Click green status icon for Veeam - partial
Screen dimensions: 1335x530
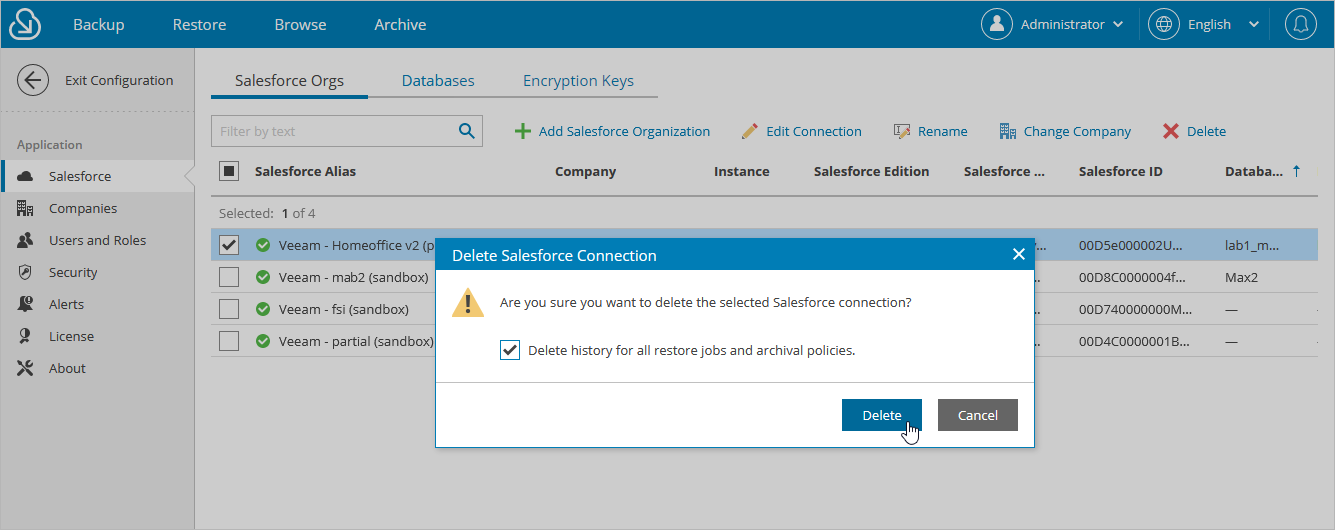(x=263, y=341)
